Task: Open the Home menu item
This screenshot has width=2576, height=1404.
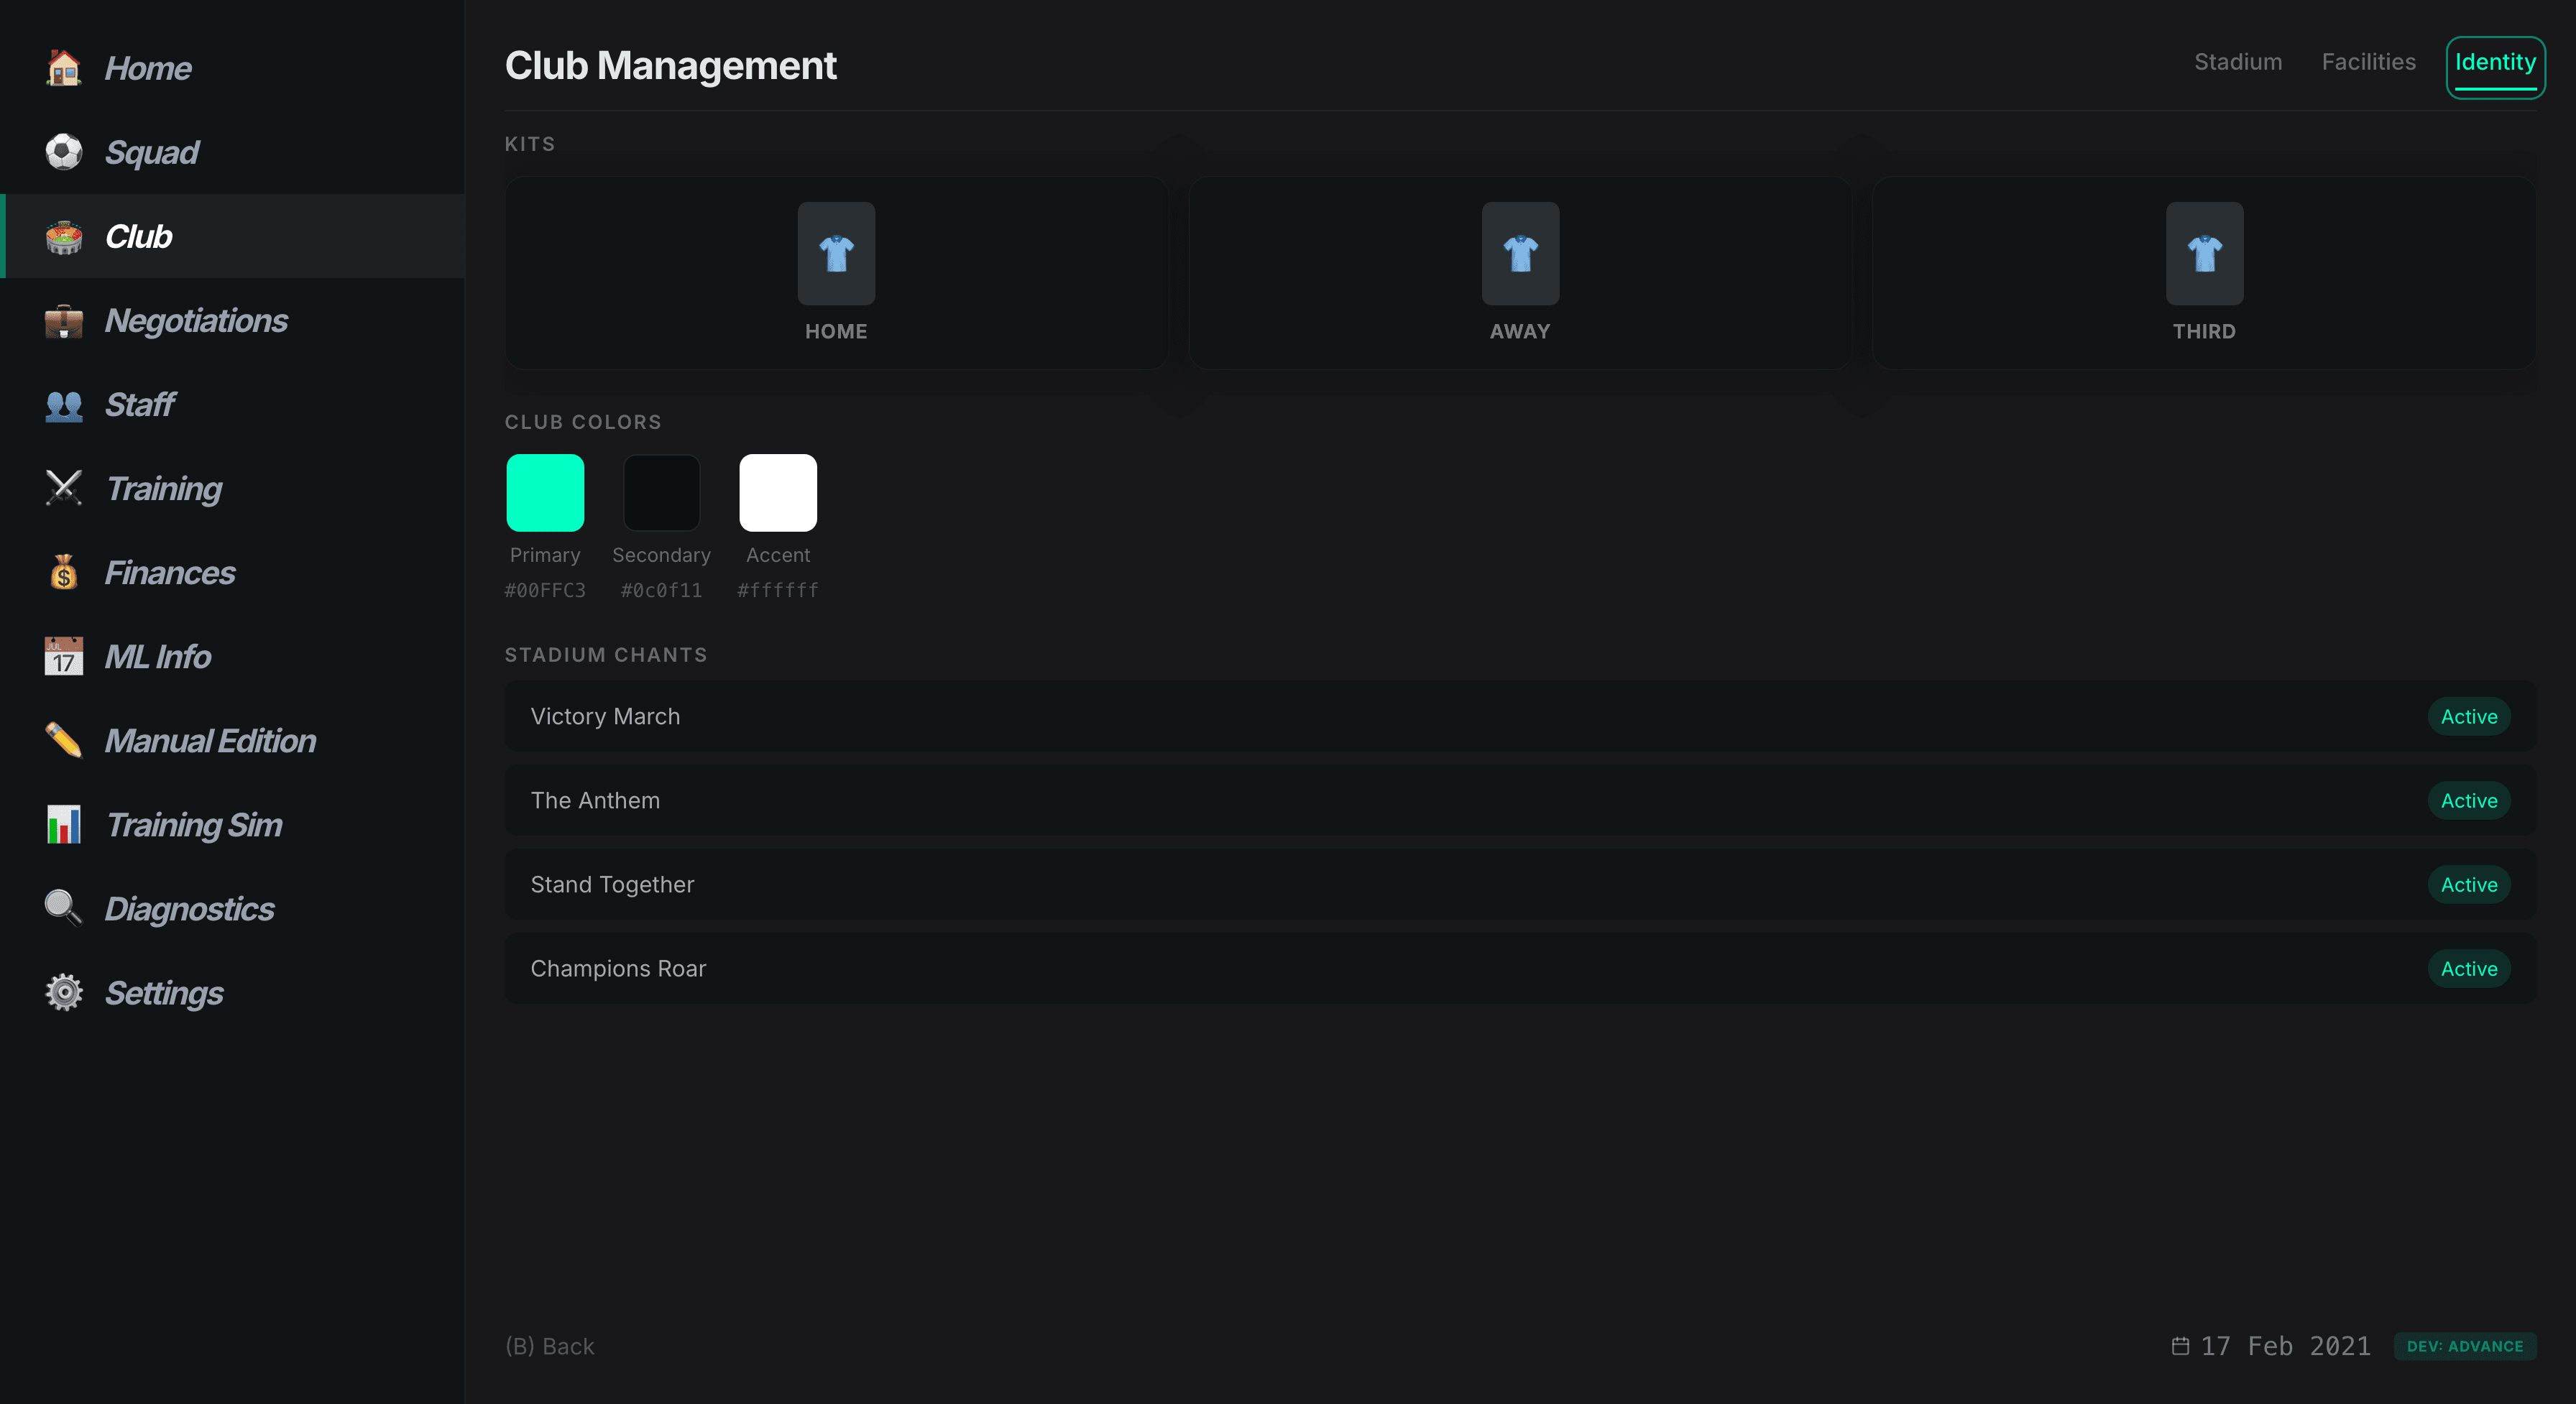Action: (232, 68)
